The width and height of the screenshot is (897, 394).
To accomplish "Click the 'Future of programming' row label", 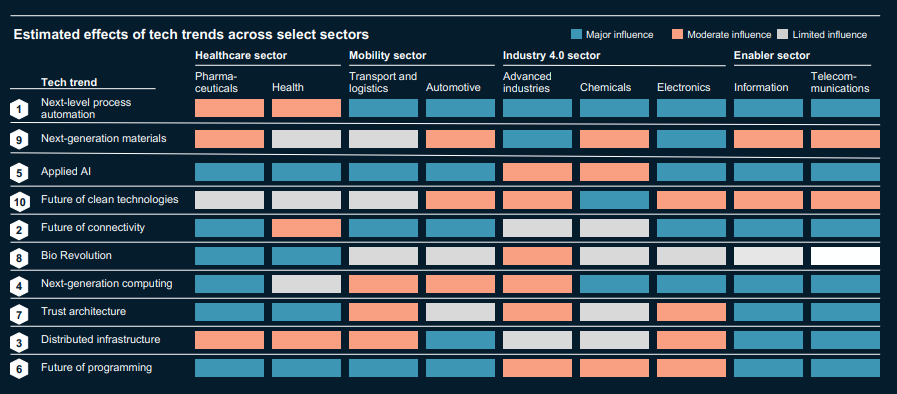I will [96, 368].
